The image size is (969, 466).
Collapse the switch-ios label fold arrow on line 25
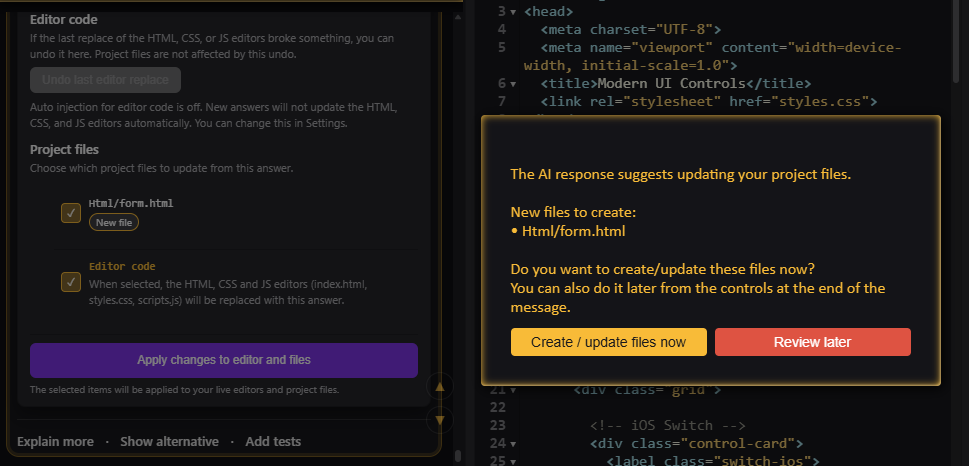(x=513, y=461)
